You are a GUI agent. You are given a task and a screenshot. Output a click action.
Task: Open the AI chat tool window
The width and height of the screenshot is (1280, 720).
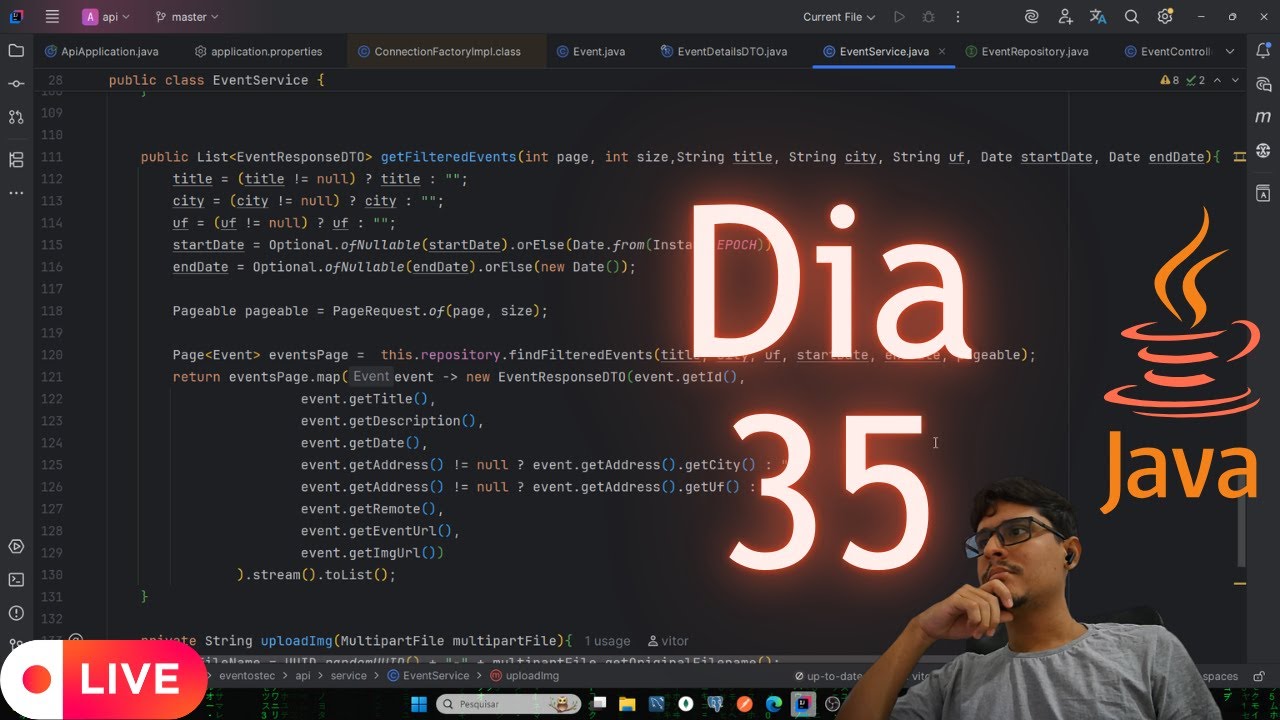(x=1263, y=84)
